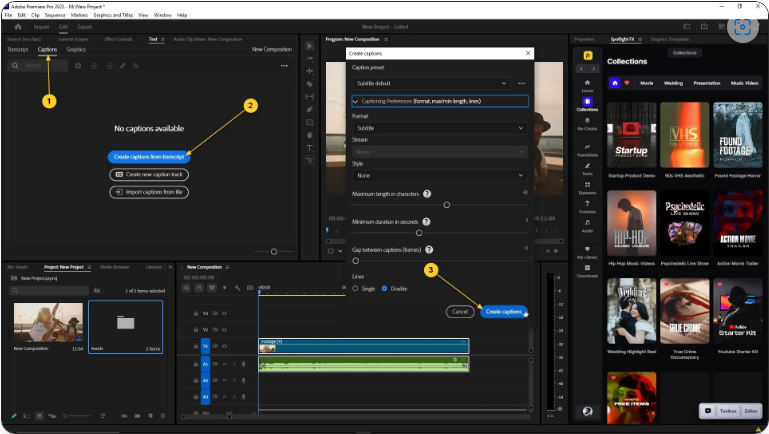
Task: Click Import captions from file
Action: click(x=149, y=192)
